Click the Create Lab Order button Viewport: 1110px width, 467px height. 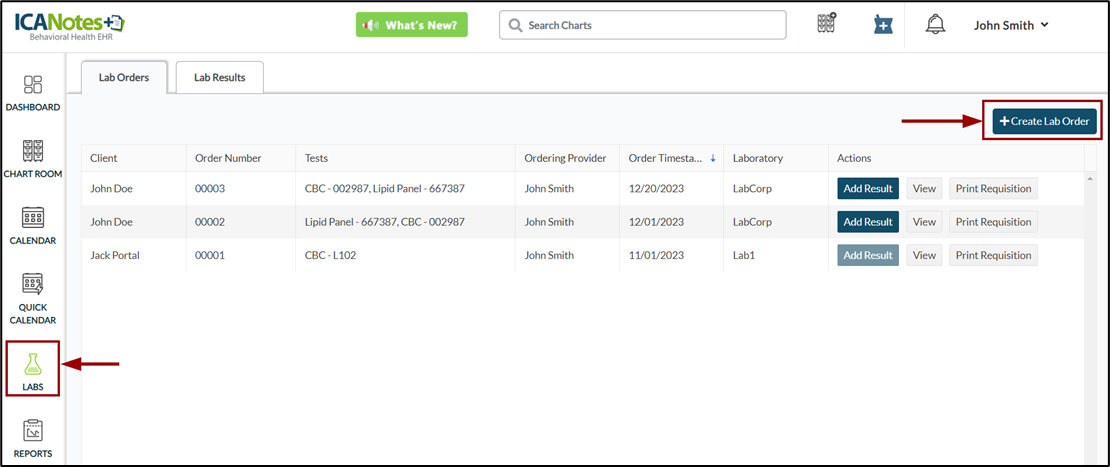coord(1043,121)
